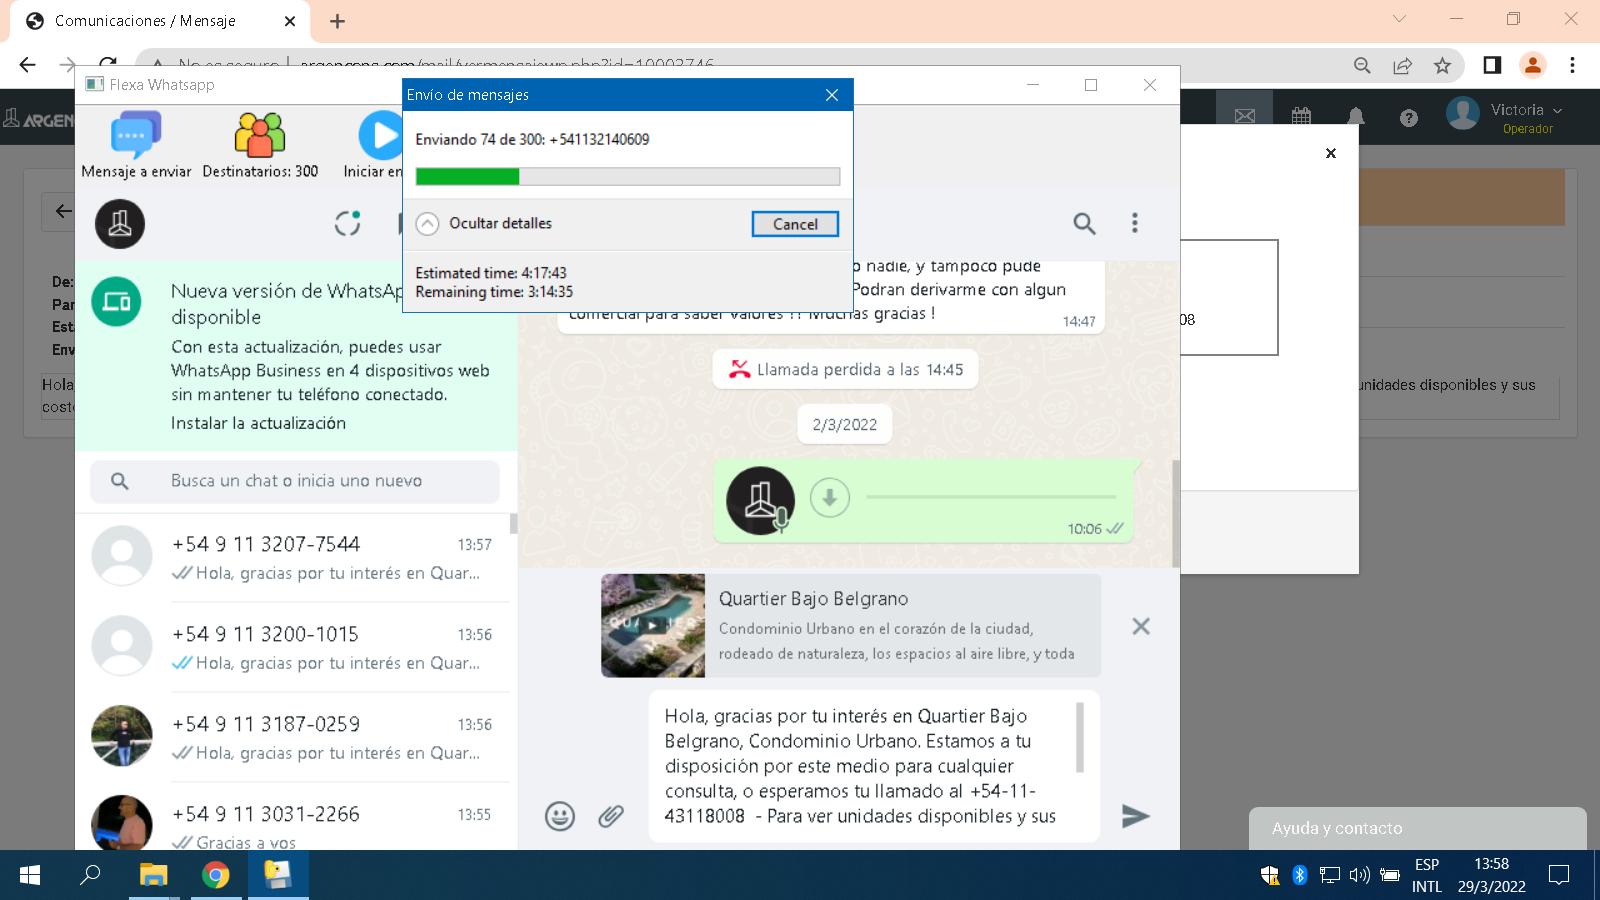
Task: Open the notifications bell icon
Action: pos(1356,117)
